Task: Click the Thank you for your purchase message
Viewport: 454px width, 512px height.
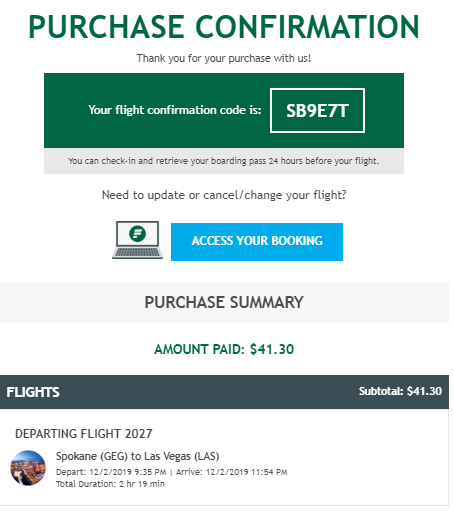Action: click(x=224, y=58)
